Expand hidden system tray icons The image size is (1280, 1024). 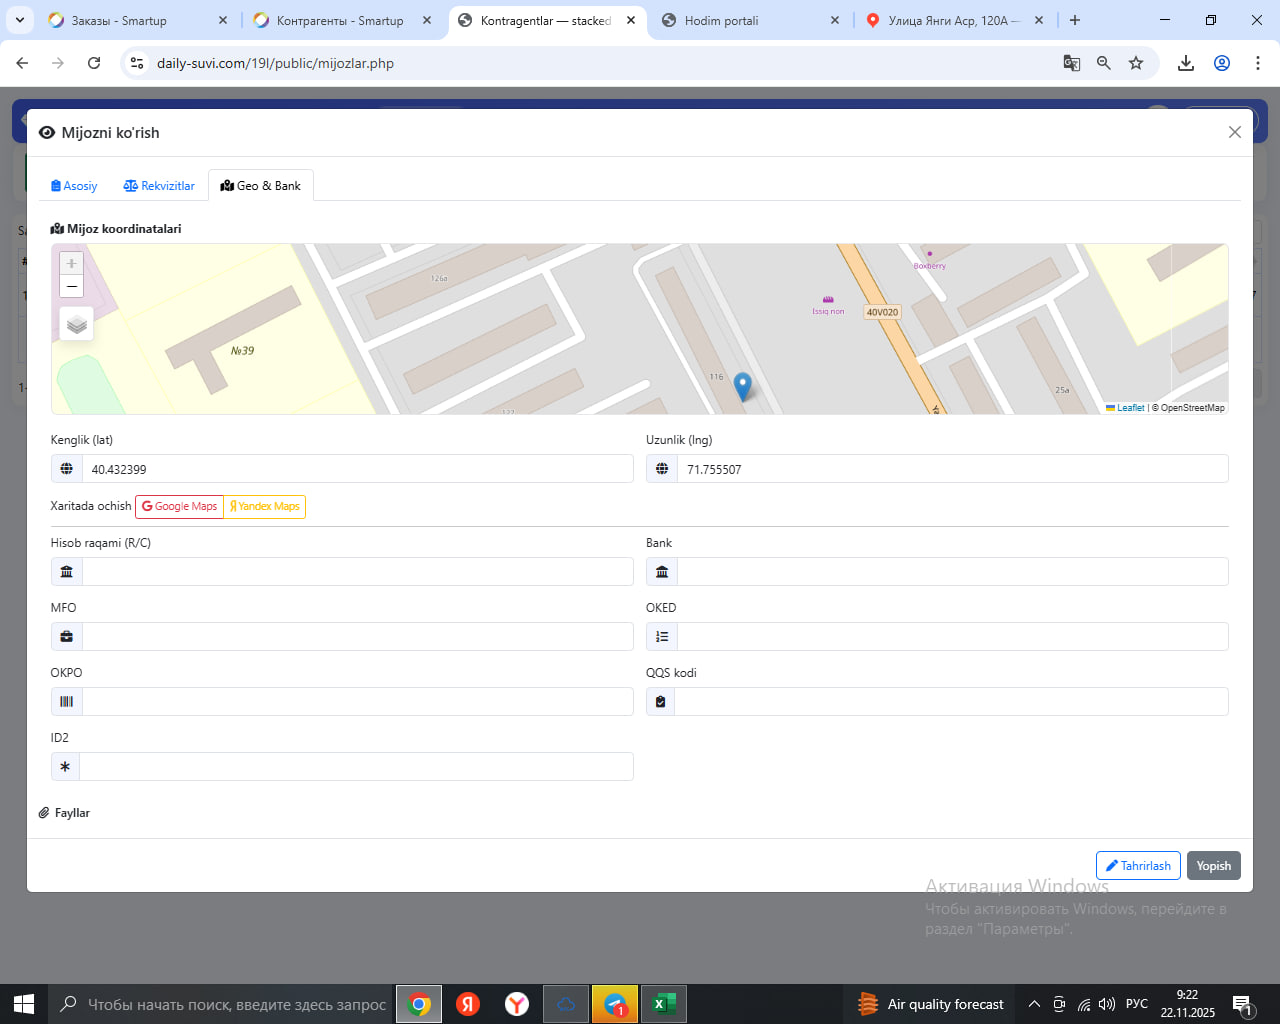(x=1034, y=1004)
